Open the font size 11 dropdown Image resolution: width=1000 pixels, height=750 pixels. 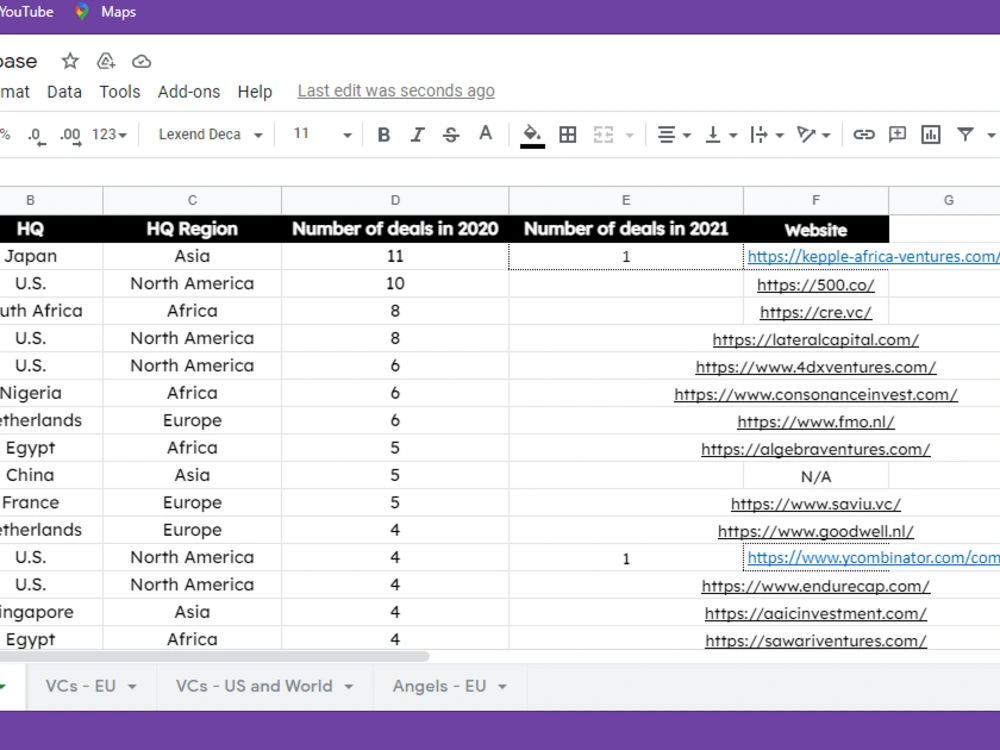(x=322, y=135)
